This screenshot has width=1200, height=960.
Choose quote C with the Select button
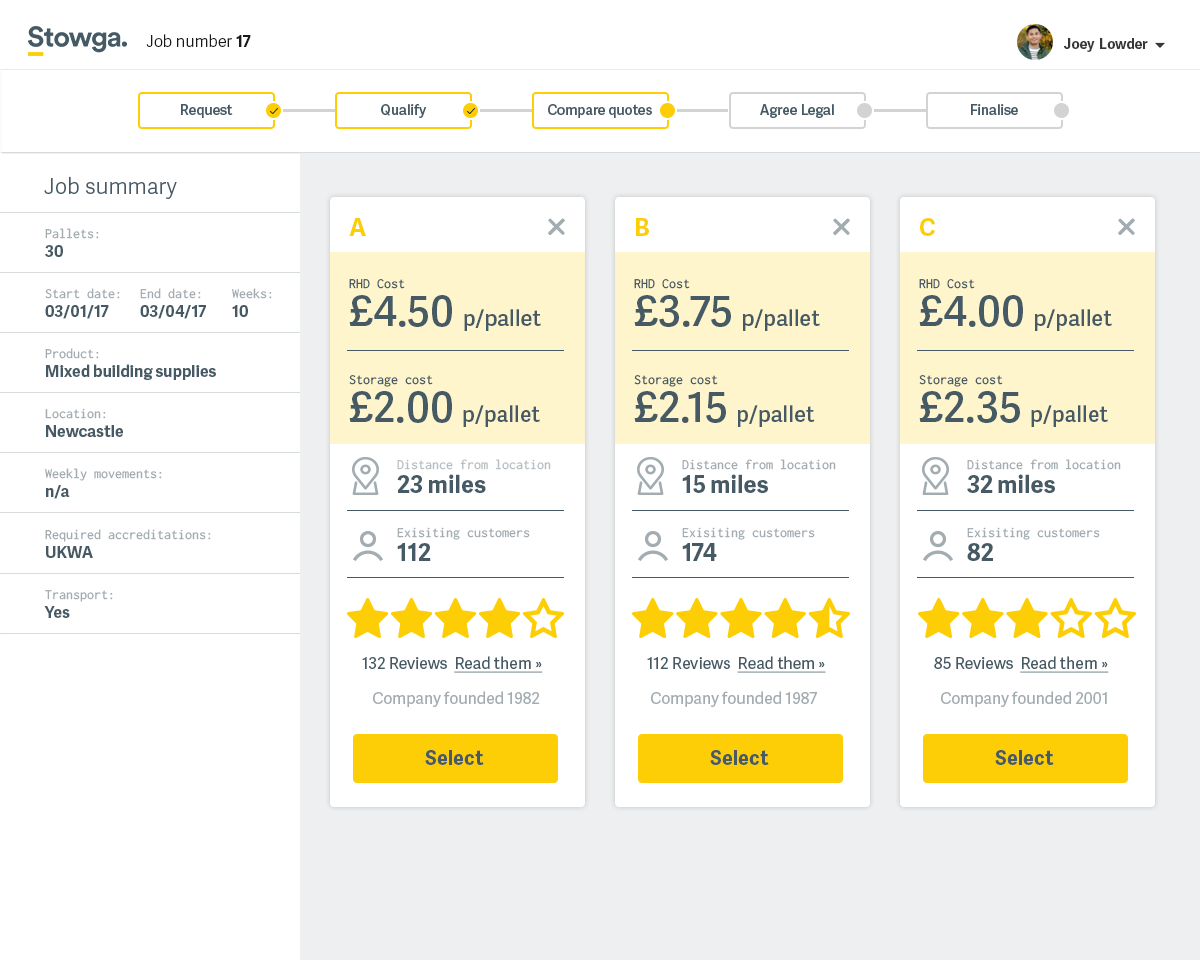pos(1025,758)
